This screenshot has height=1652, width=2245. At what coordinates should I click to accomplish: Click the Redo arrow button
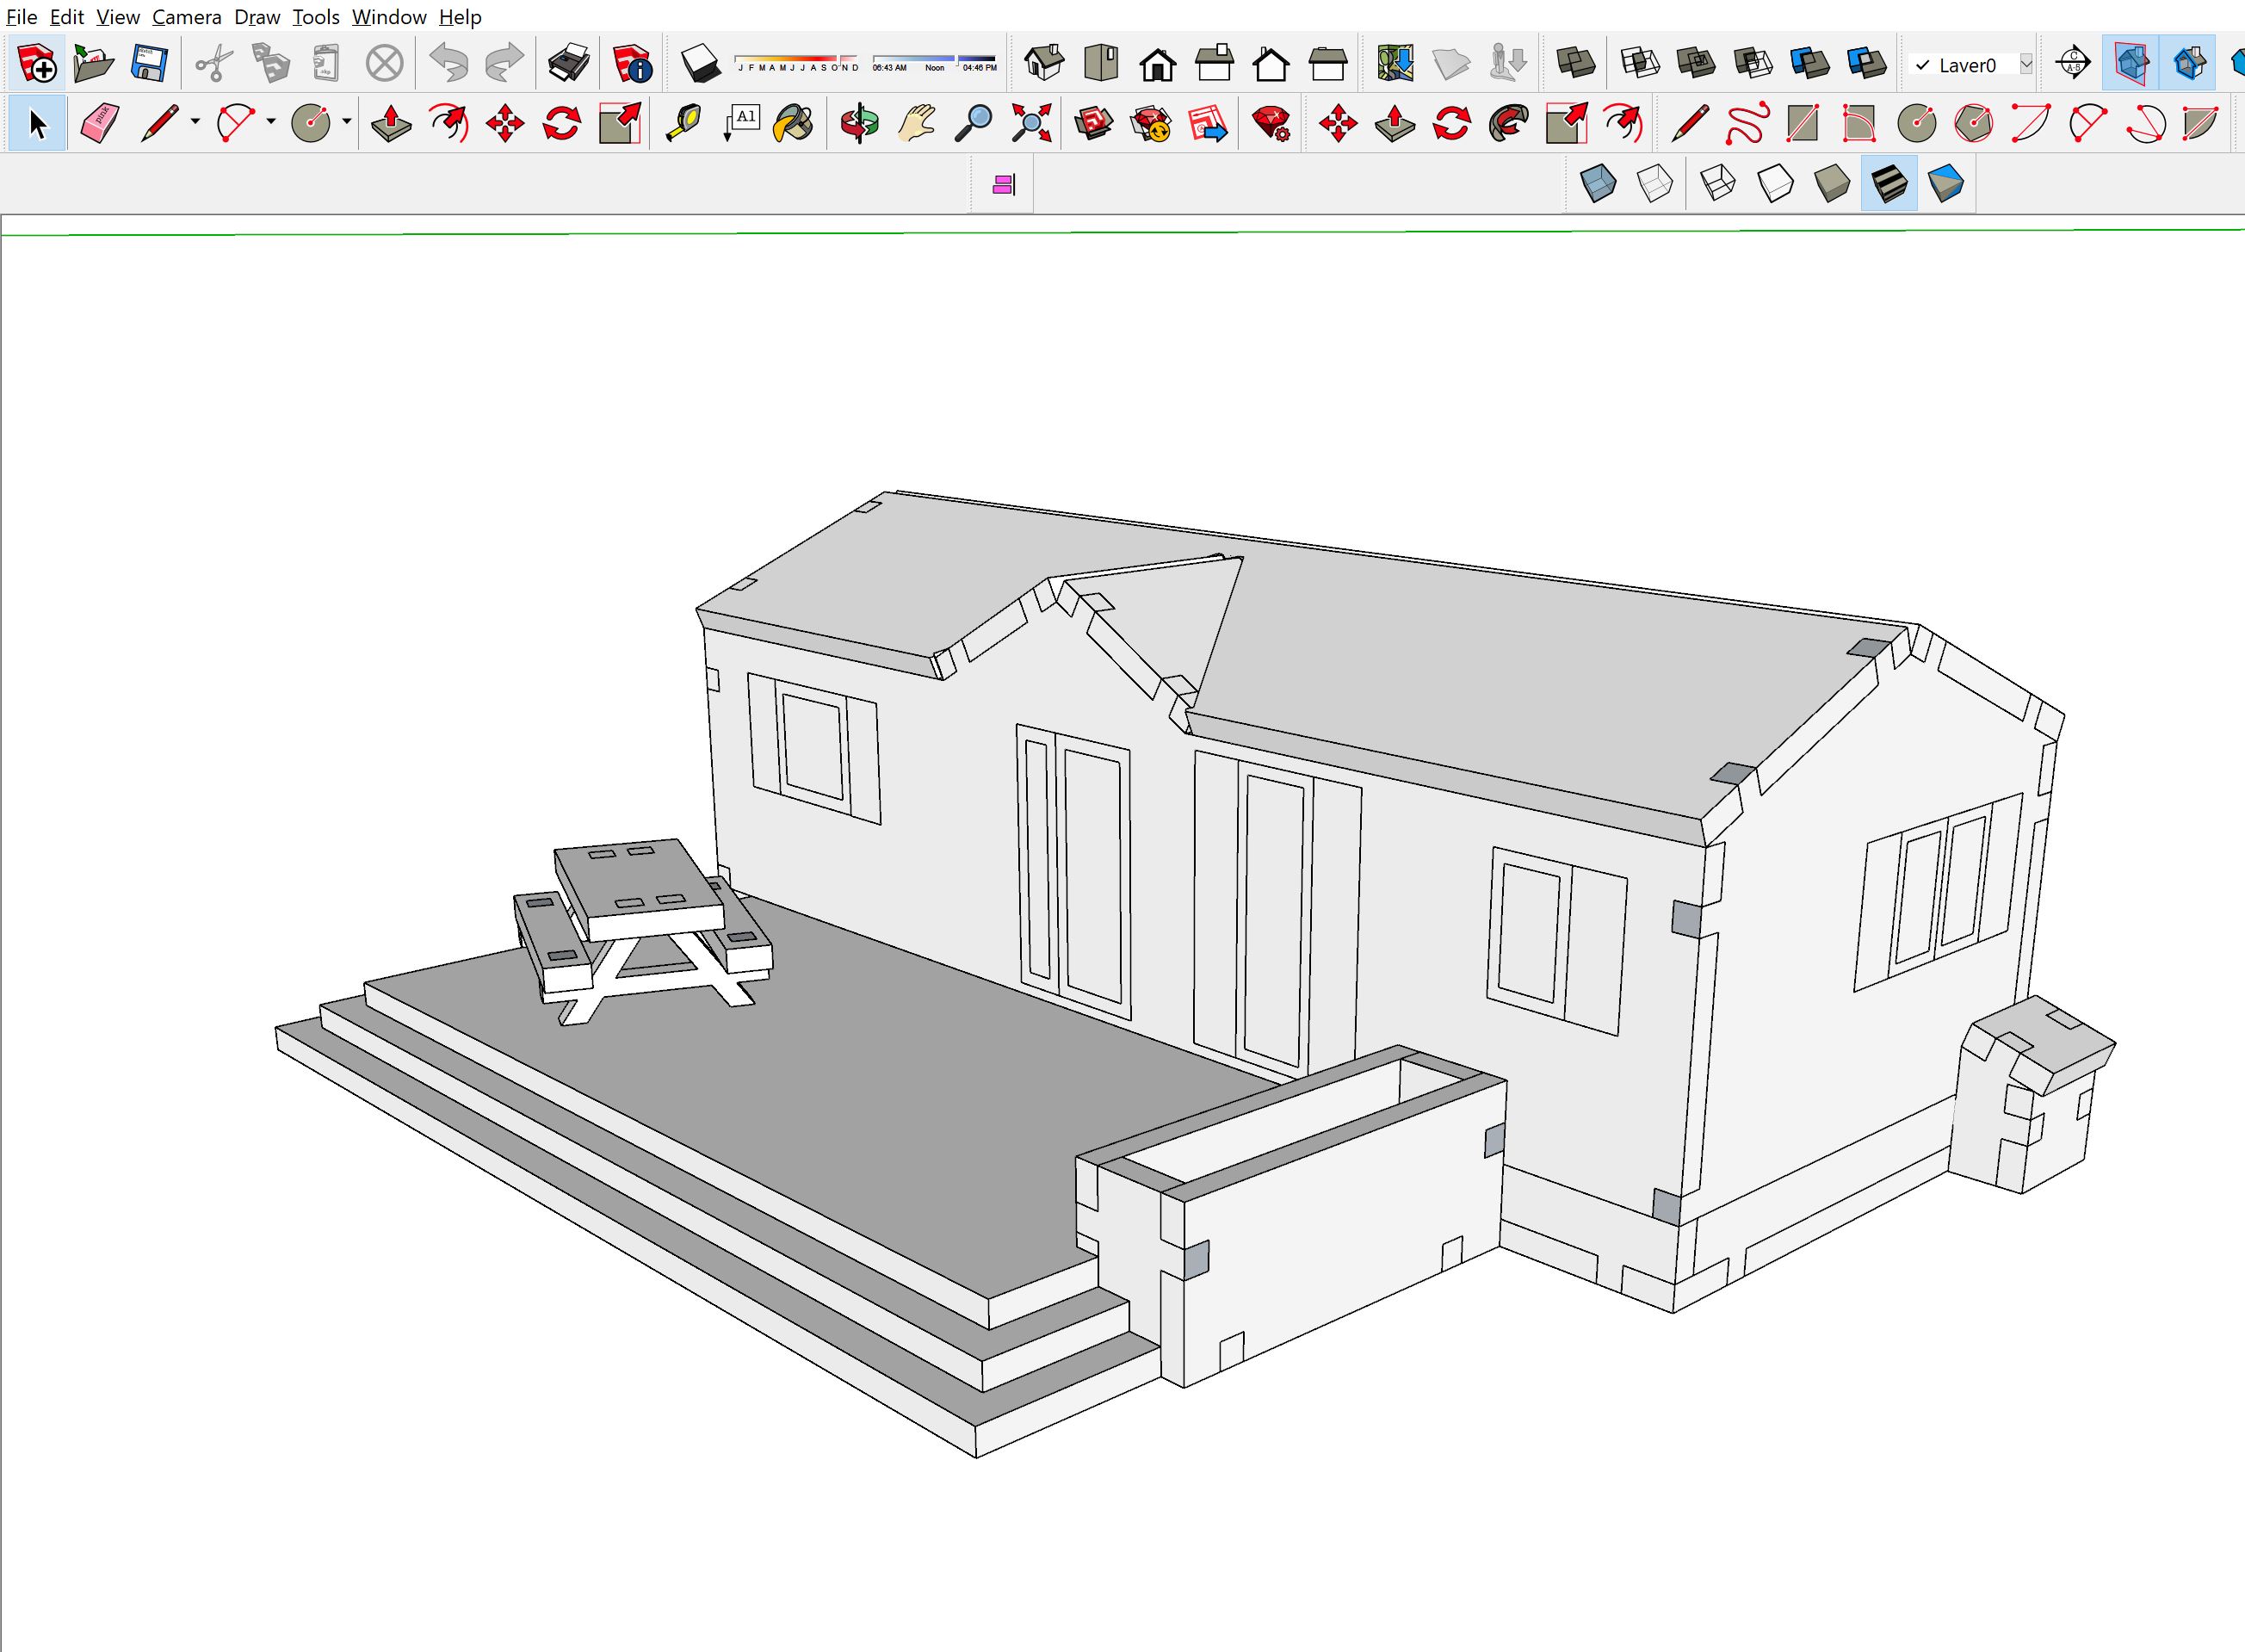tap(504, 63)
